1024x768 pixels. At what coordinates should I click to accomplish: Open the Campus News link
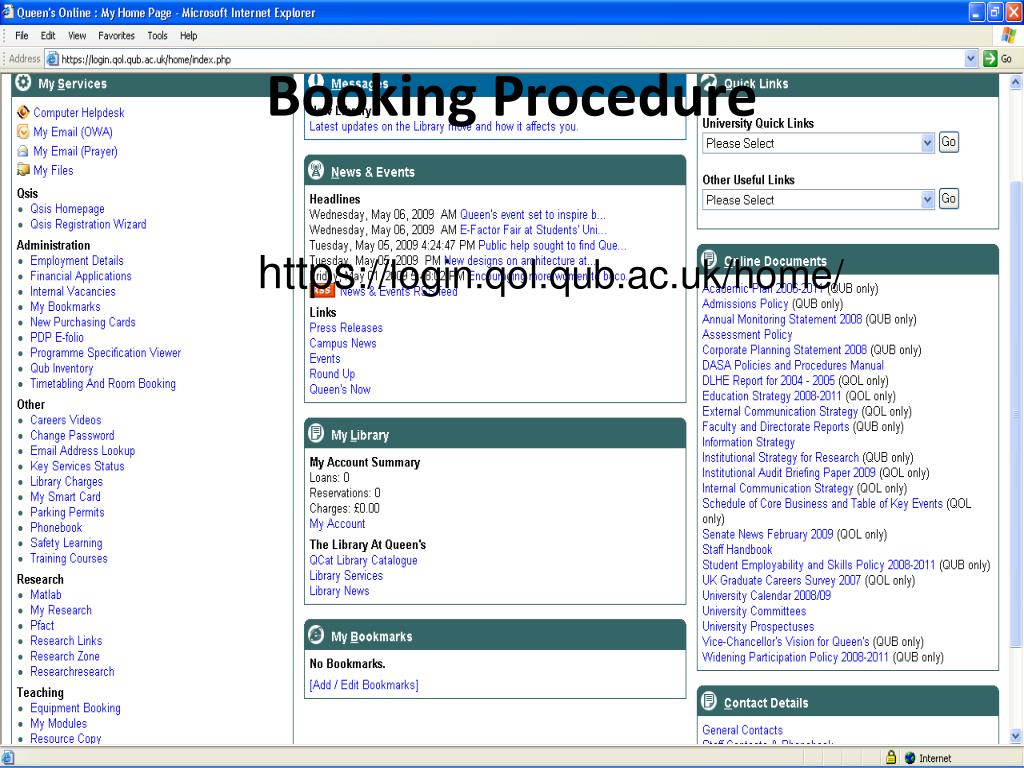pyautogui.click(x=343, y=344)
